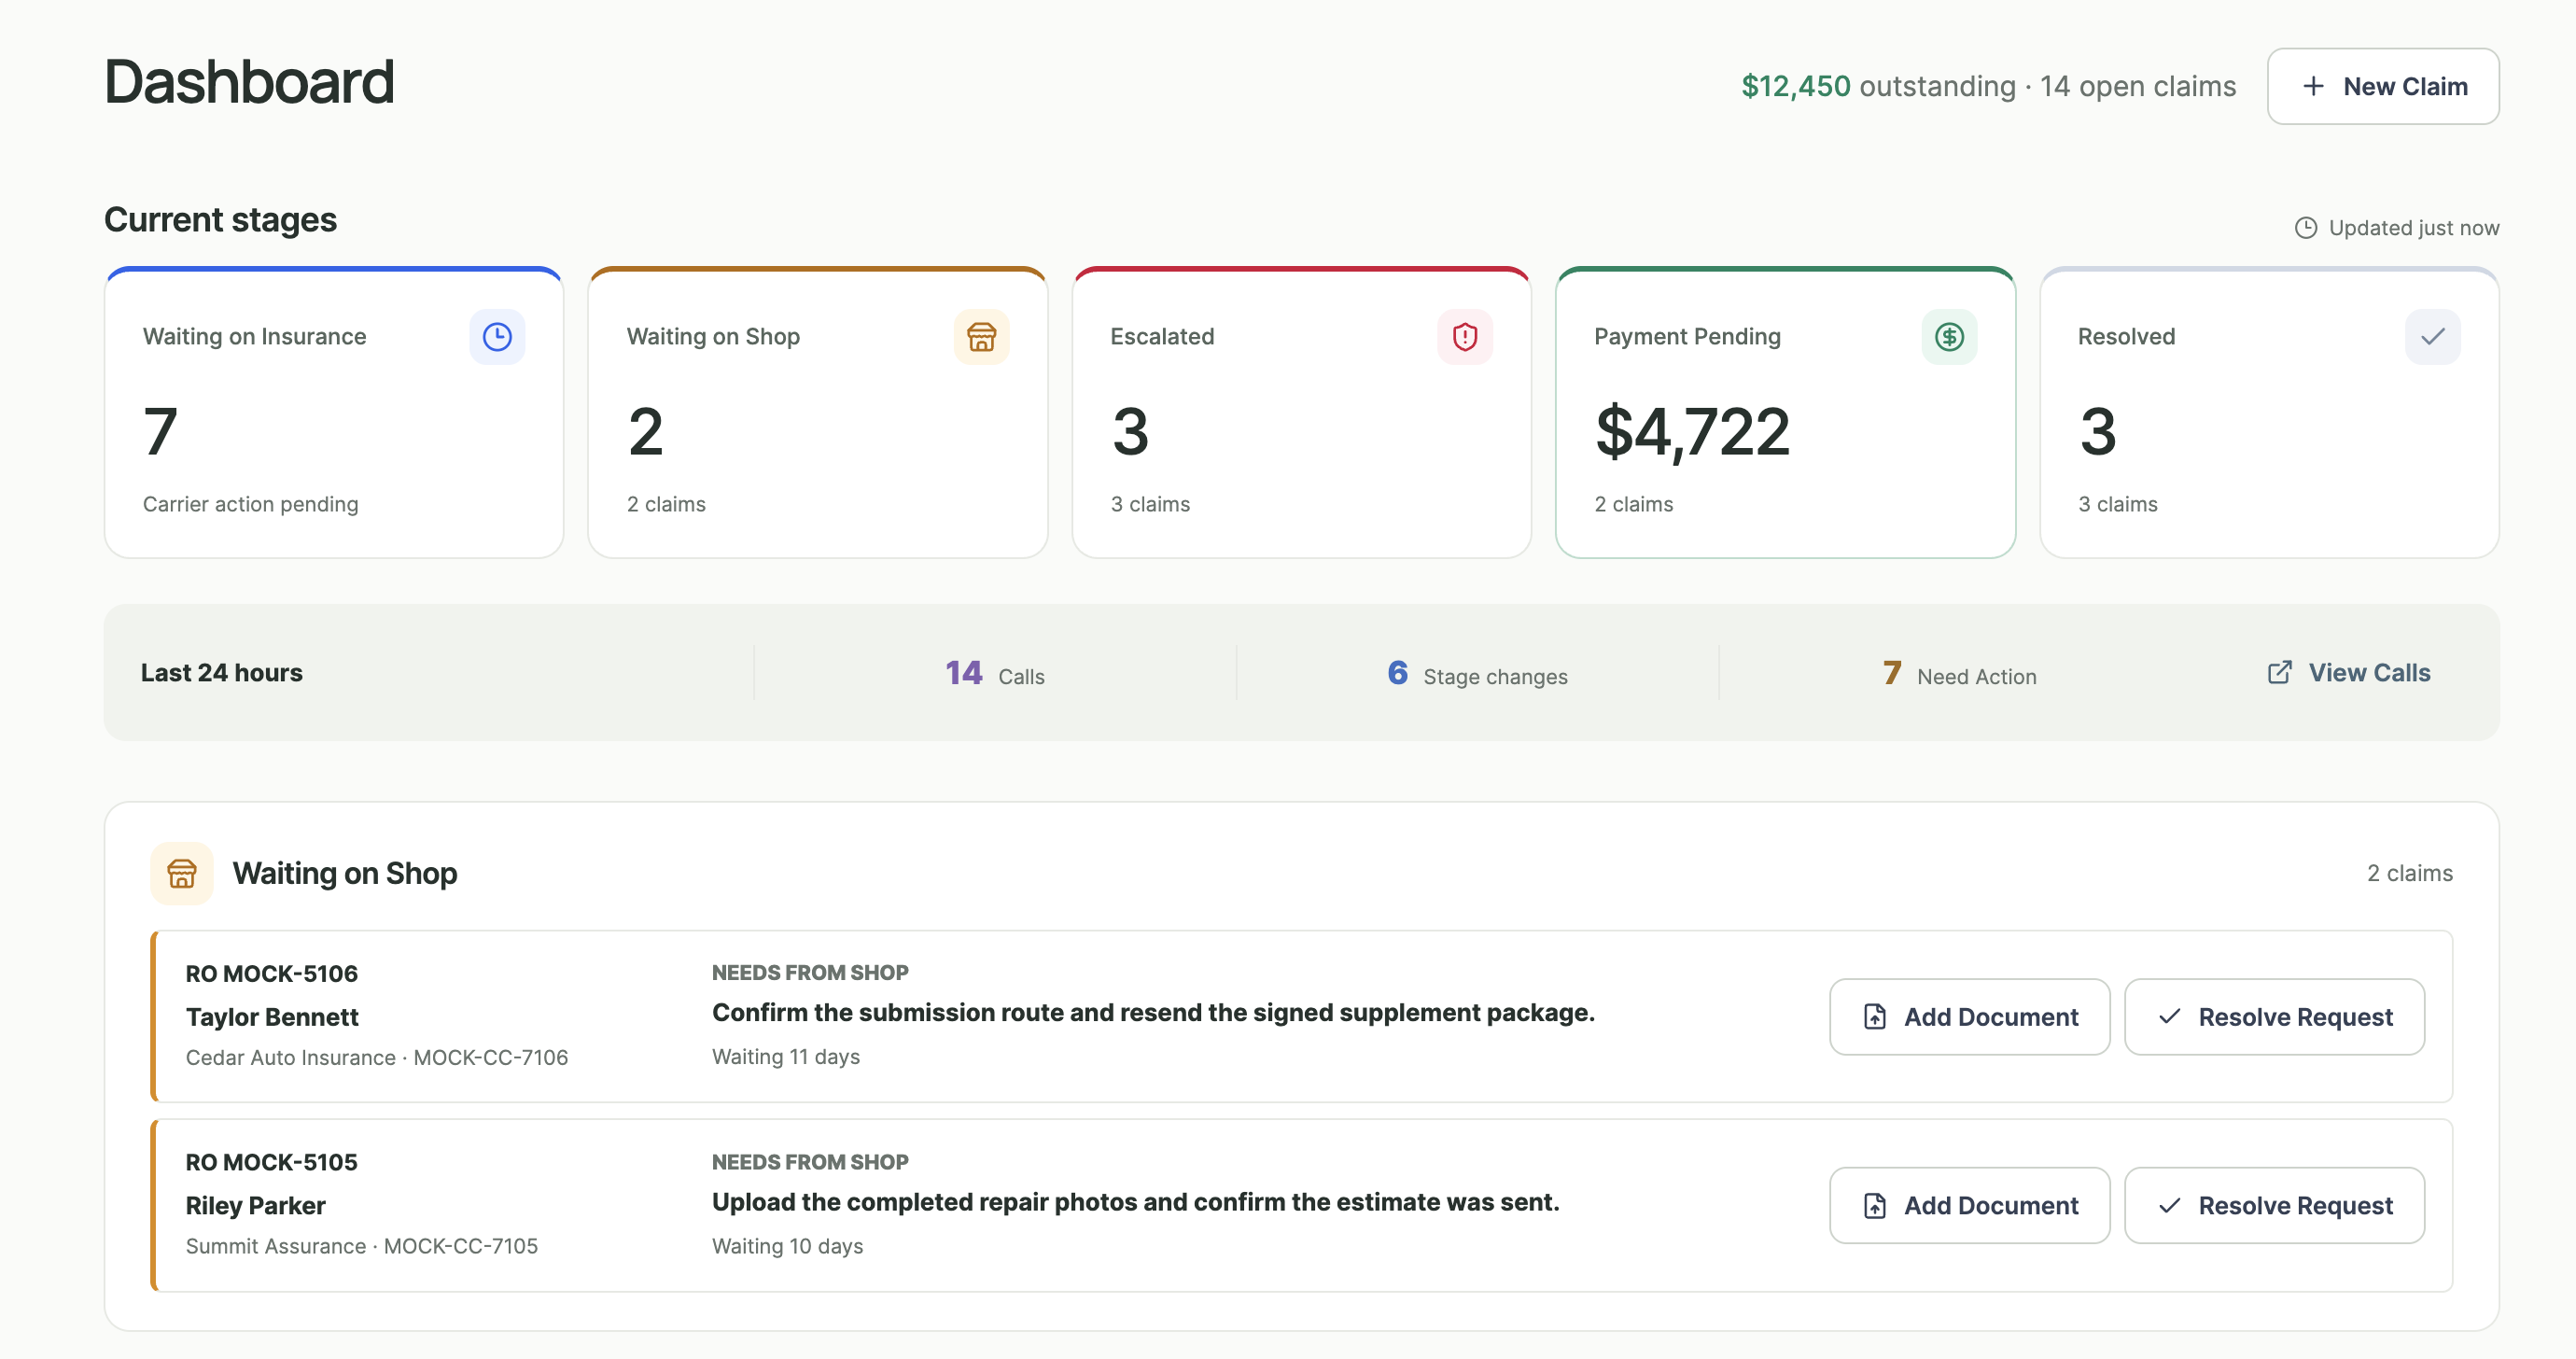2576x1359 pixels.
Task: Click the 6 Stage changes statistic
Action: [1477, 674]
